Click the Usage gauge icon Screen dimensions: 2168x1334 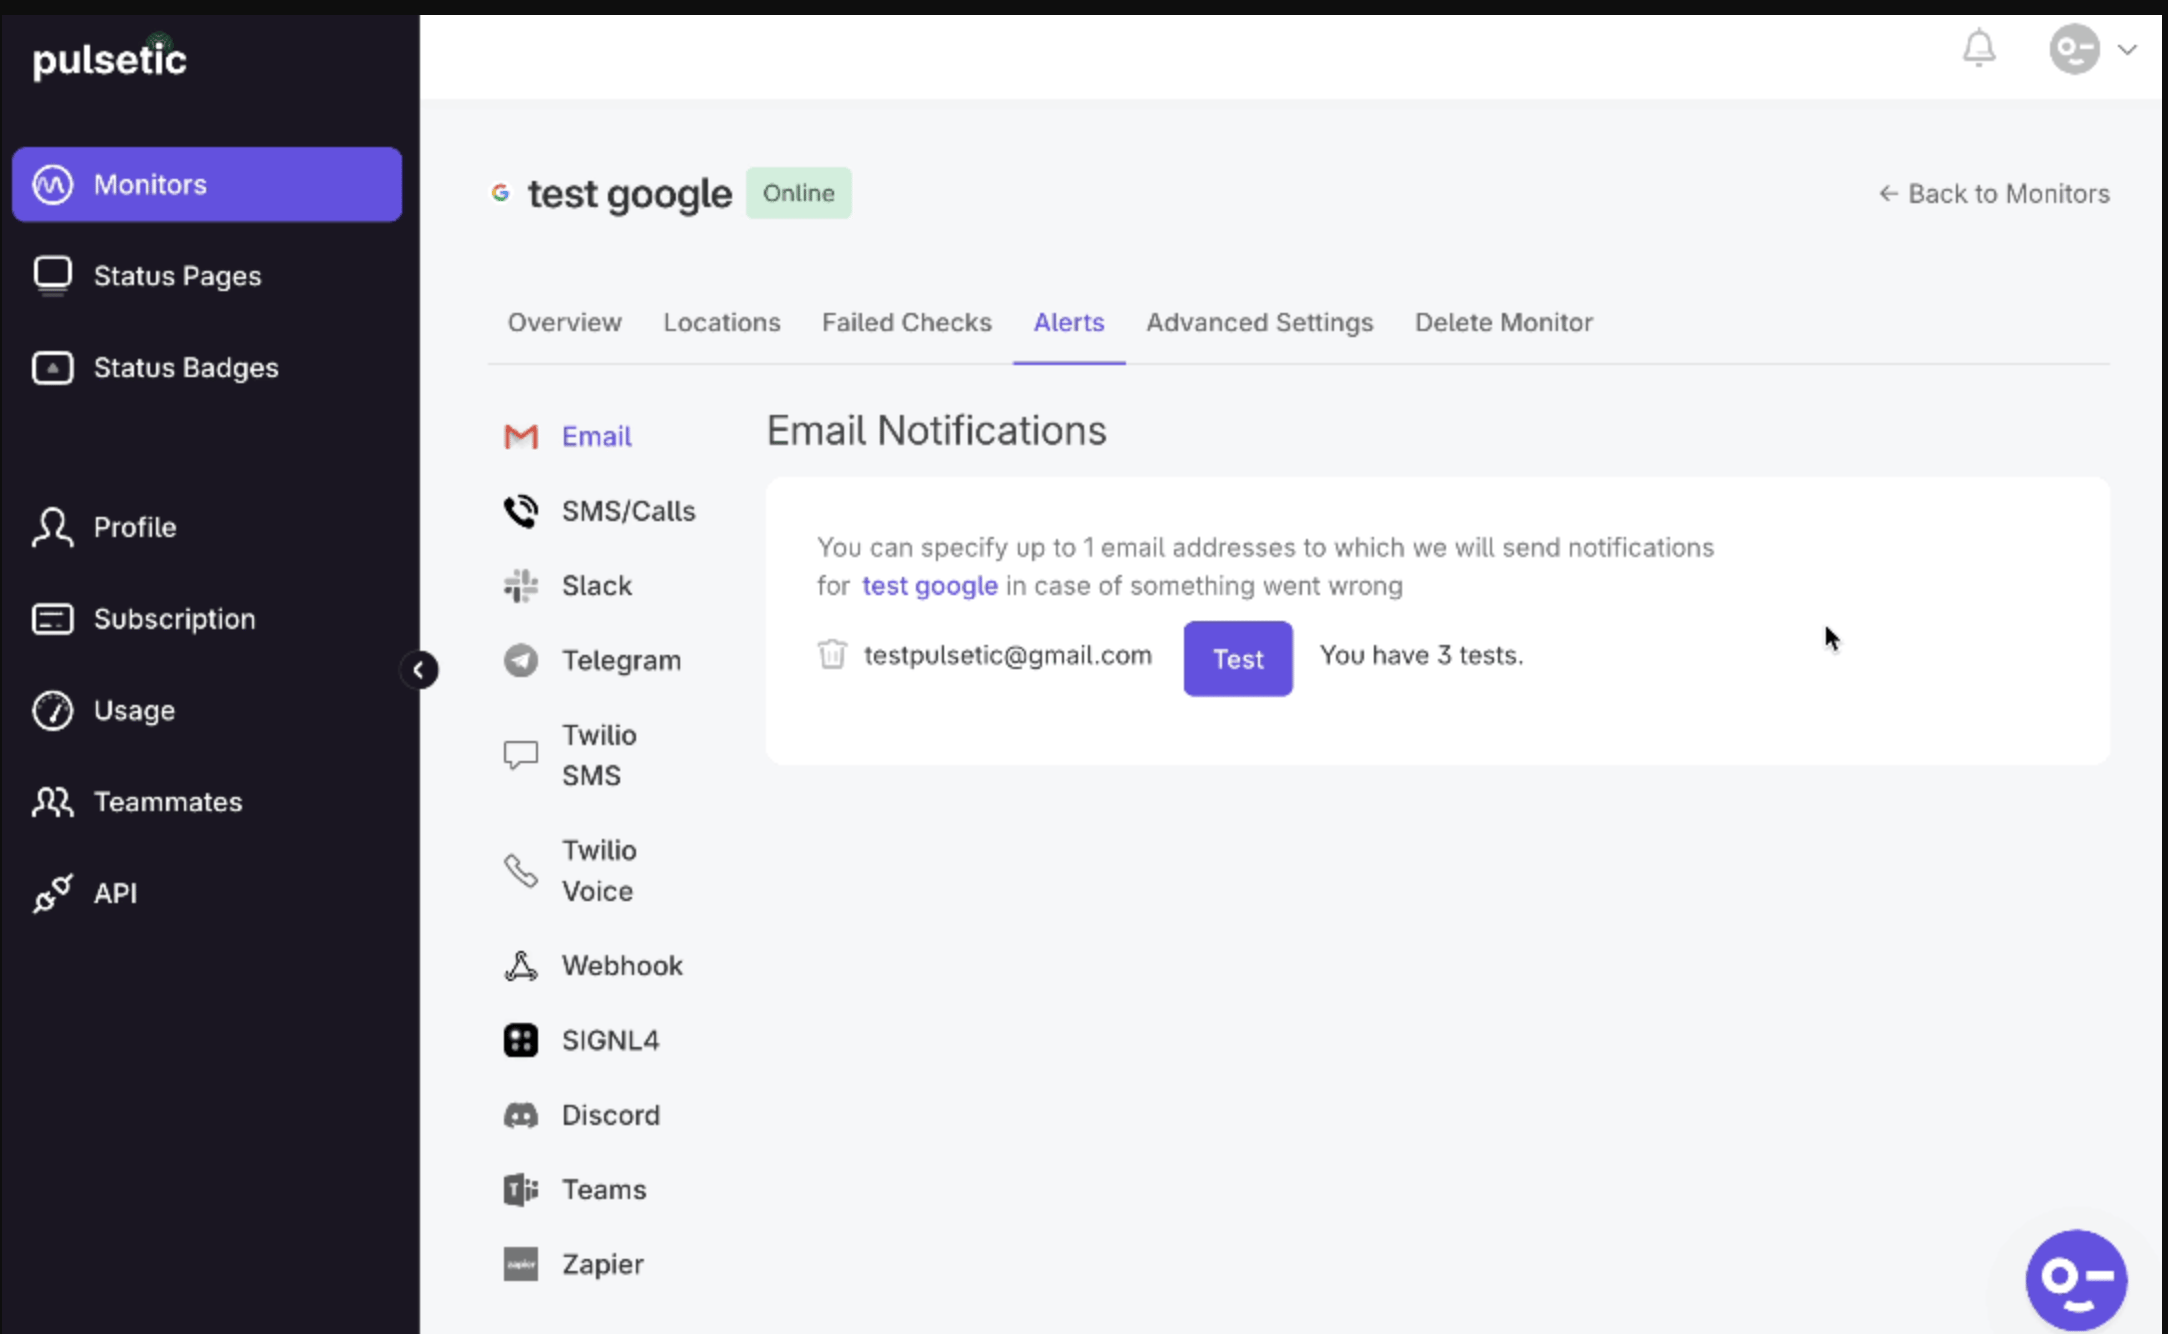pos(52,710)
